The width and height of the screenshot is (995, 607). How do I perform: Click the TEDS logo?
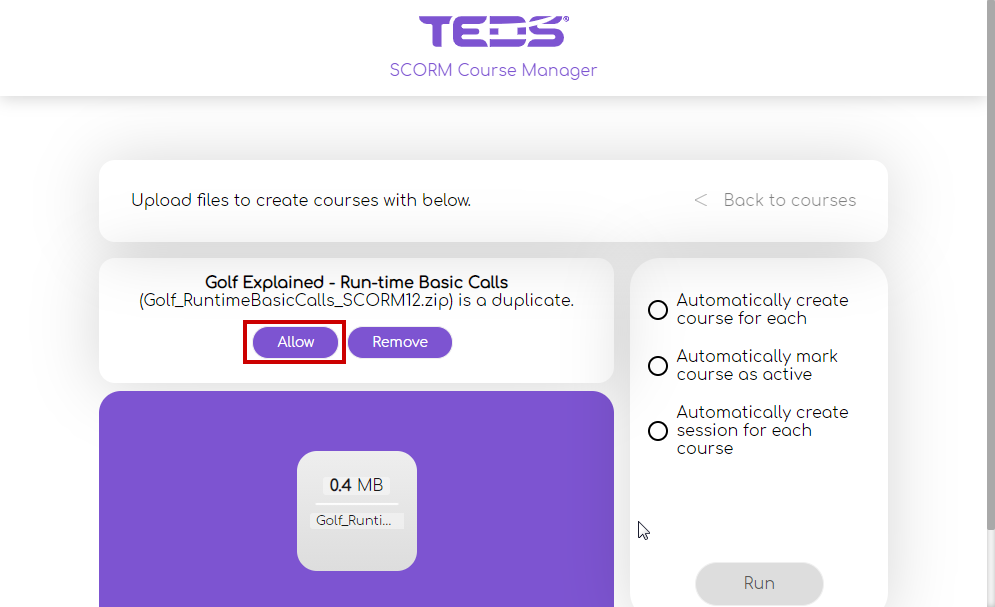point(493,31)
